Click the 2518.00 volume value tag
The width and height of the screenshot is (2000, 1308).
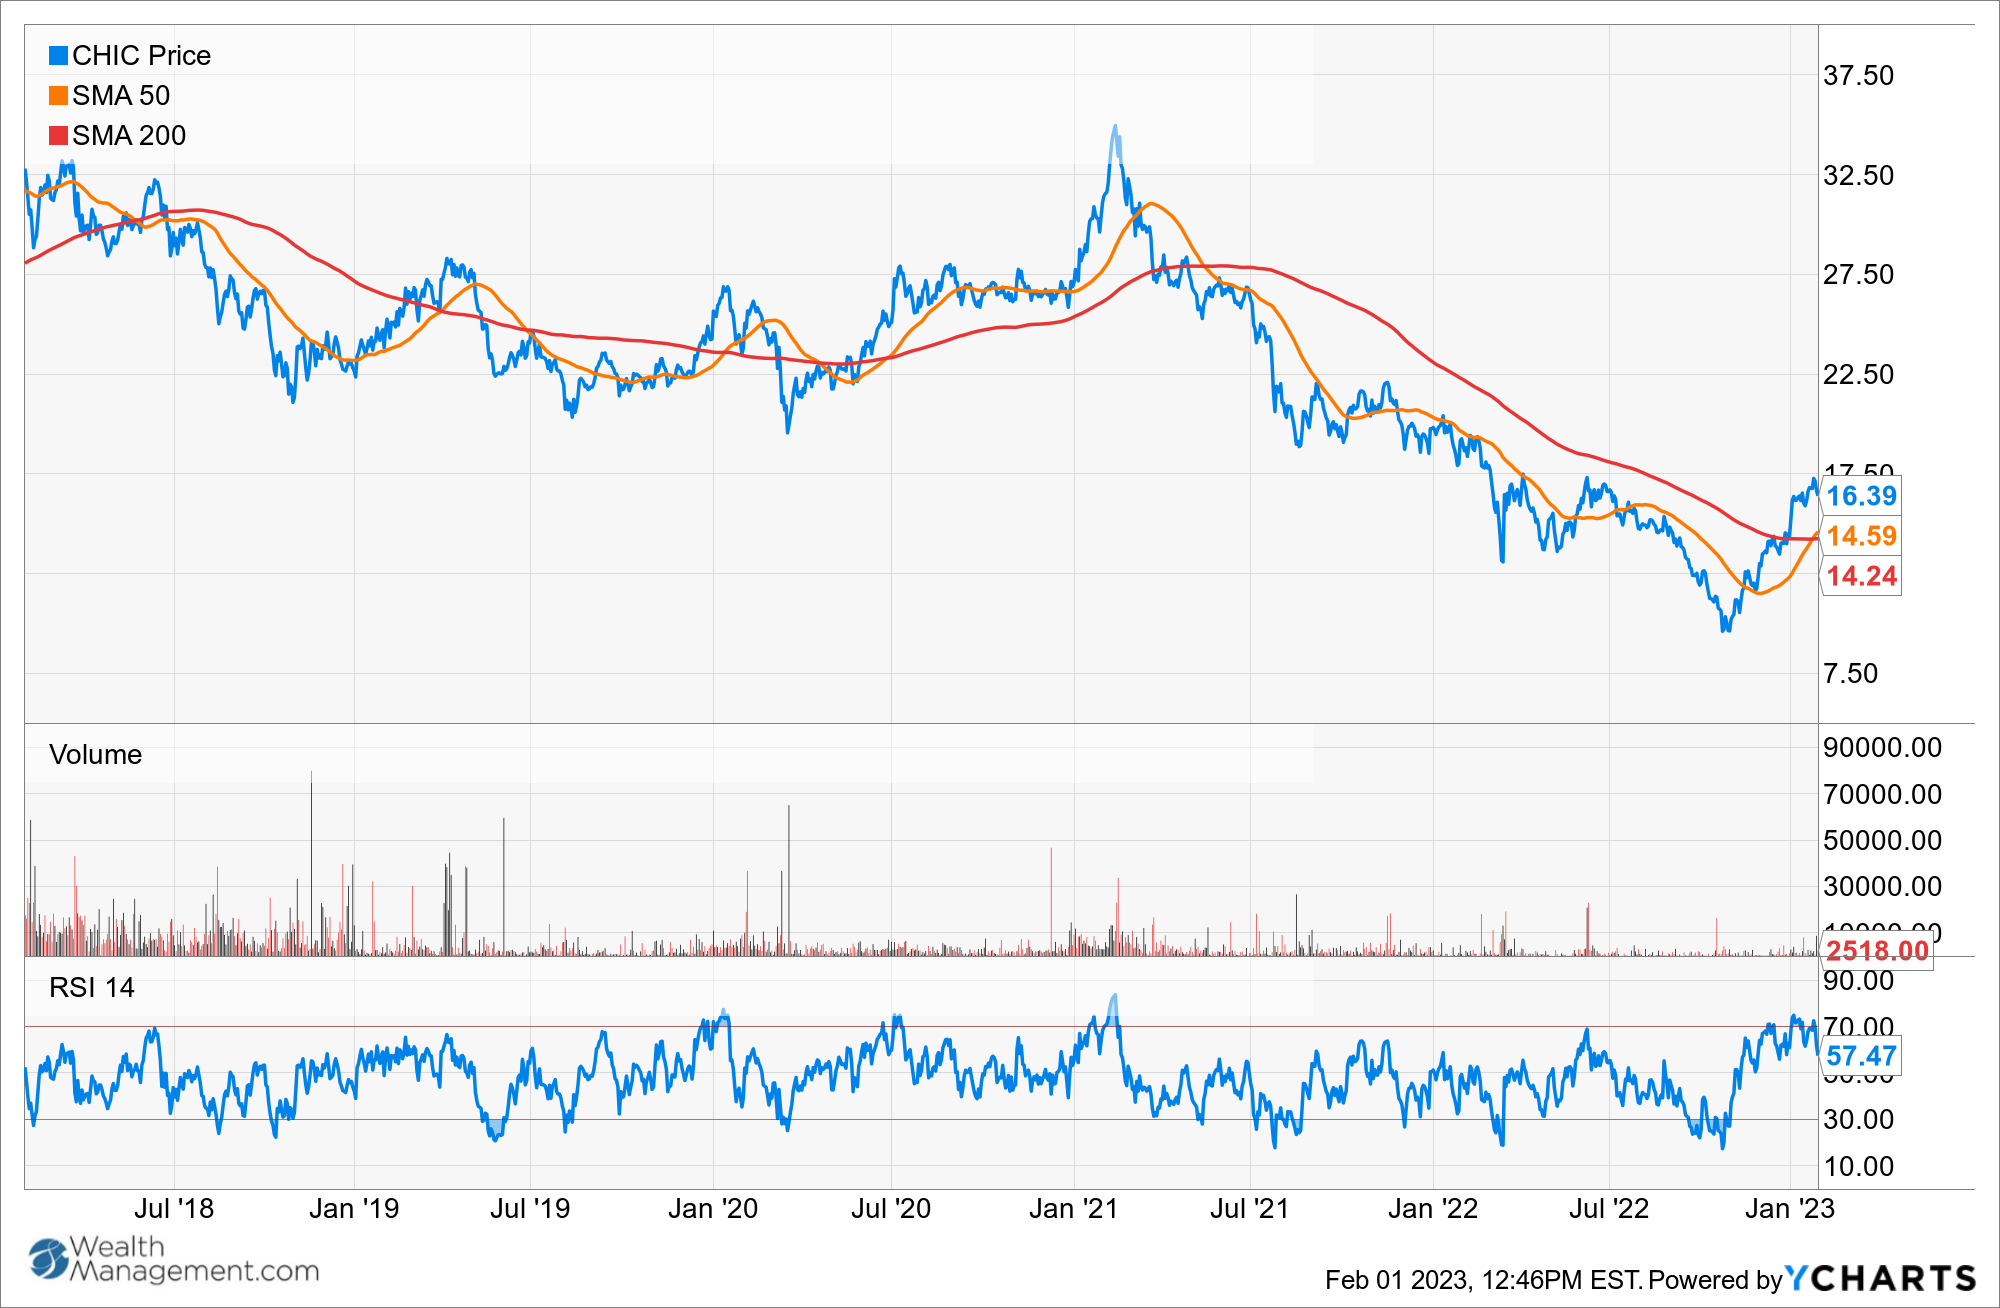[x=1877, y=950]
